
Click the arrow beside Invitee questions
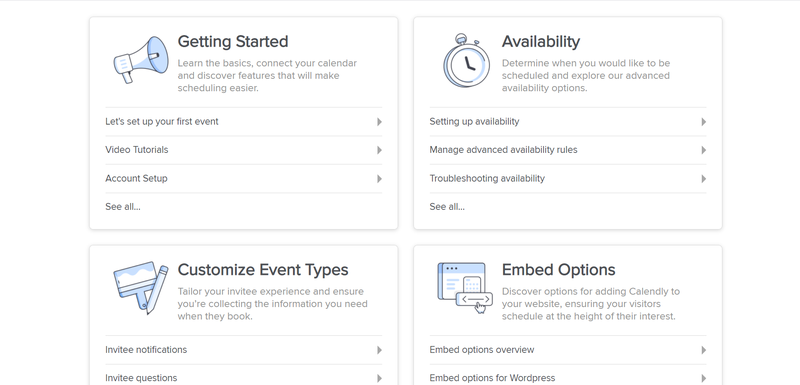tap(379, 378)
